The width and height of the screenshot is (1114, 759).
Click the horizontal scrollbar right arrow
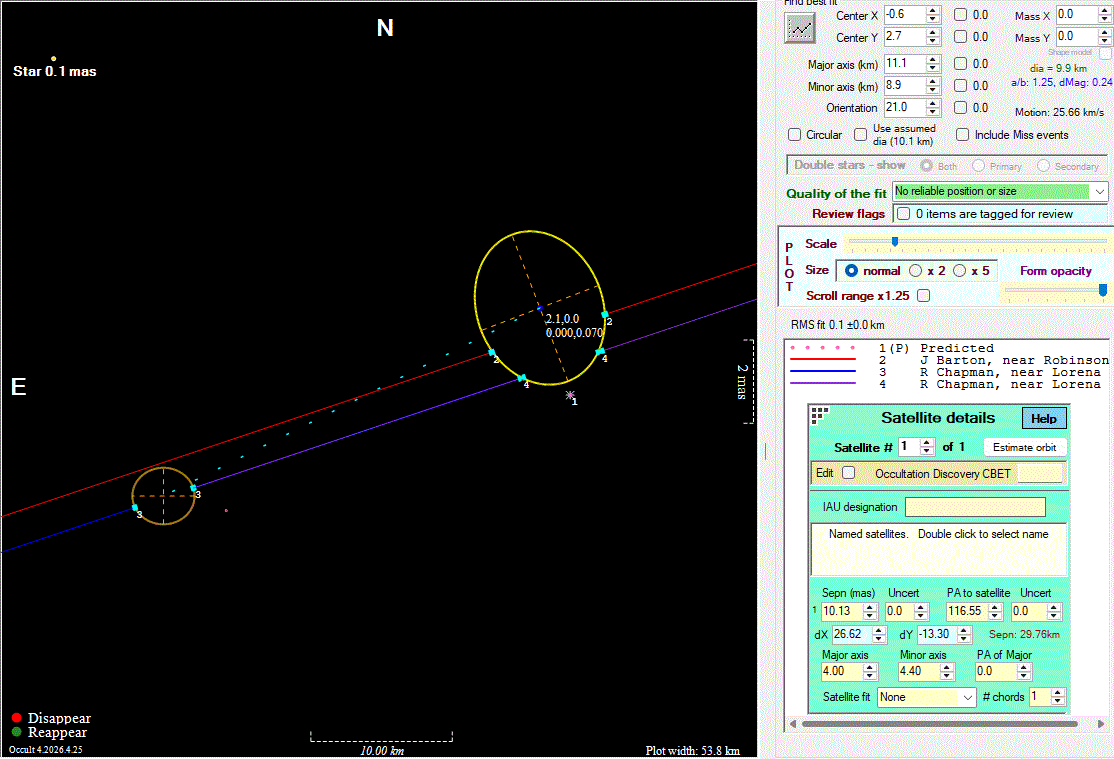click(1101, 724)
